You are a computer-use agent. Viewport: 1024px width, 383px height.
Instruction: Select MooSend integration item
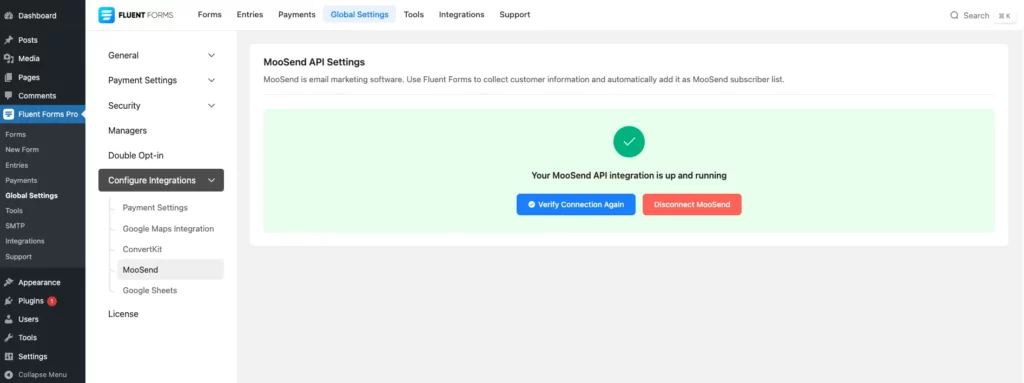coord(170,270)
